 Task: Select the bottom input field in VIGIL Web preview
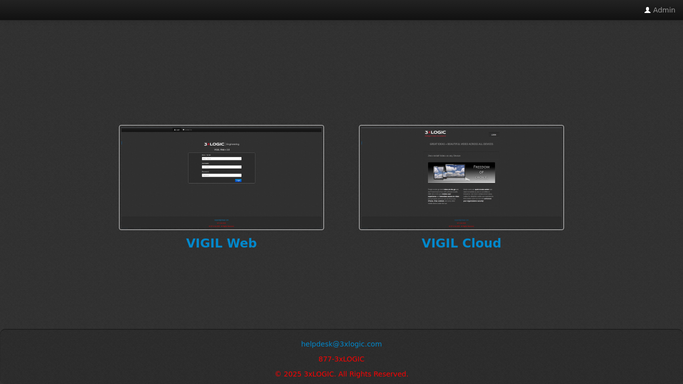click(x=221, y=175)
